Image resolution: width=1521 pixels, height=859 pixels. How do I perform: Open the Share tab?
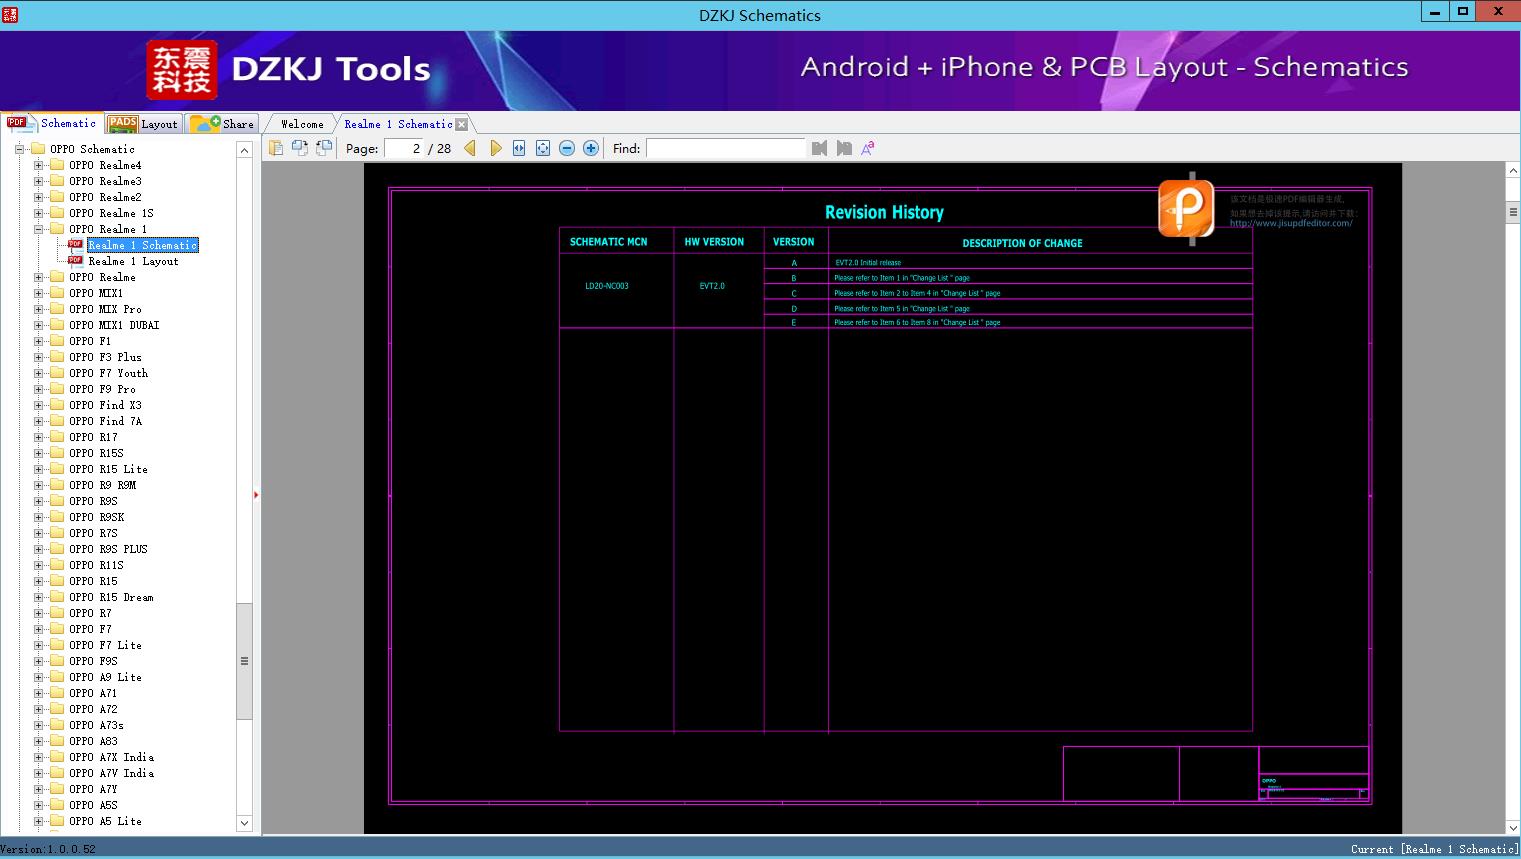(x=223, y=124)
